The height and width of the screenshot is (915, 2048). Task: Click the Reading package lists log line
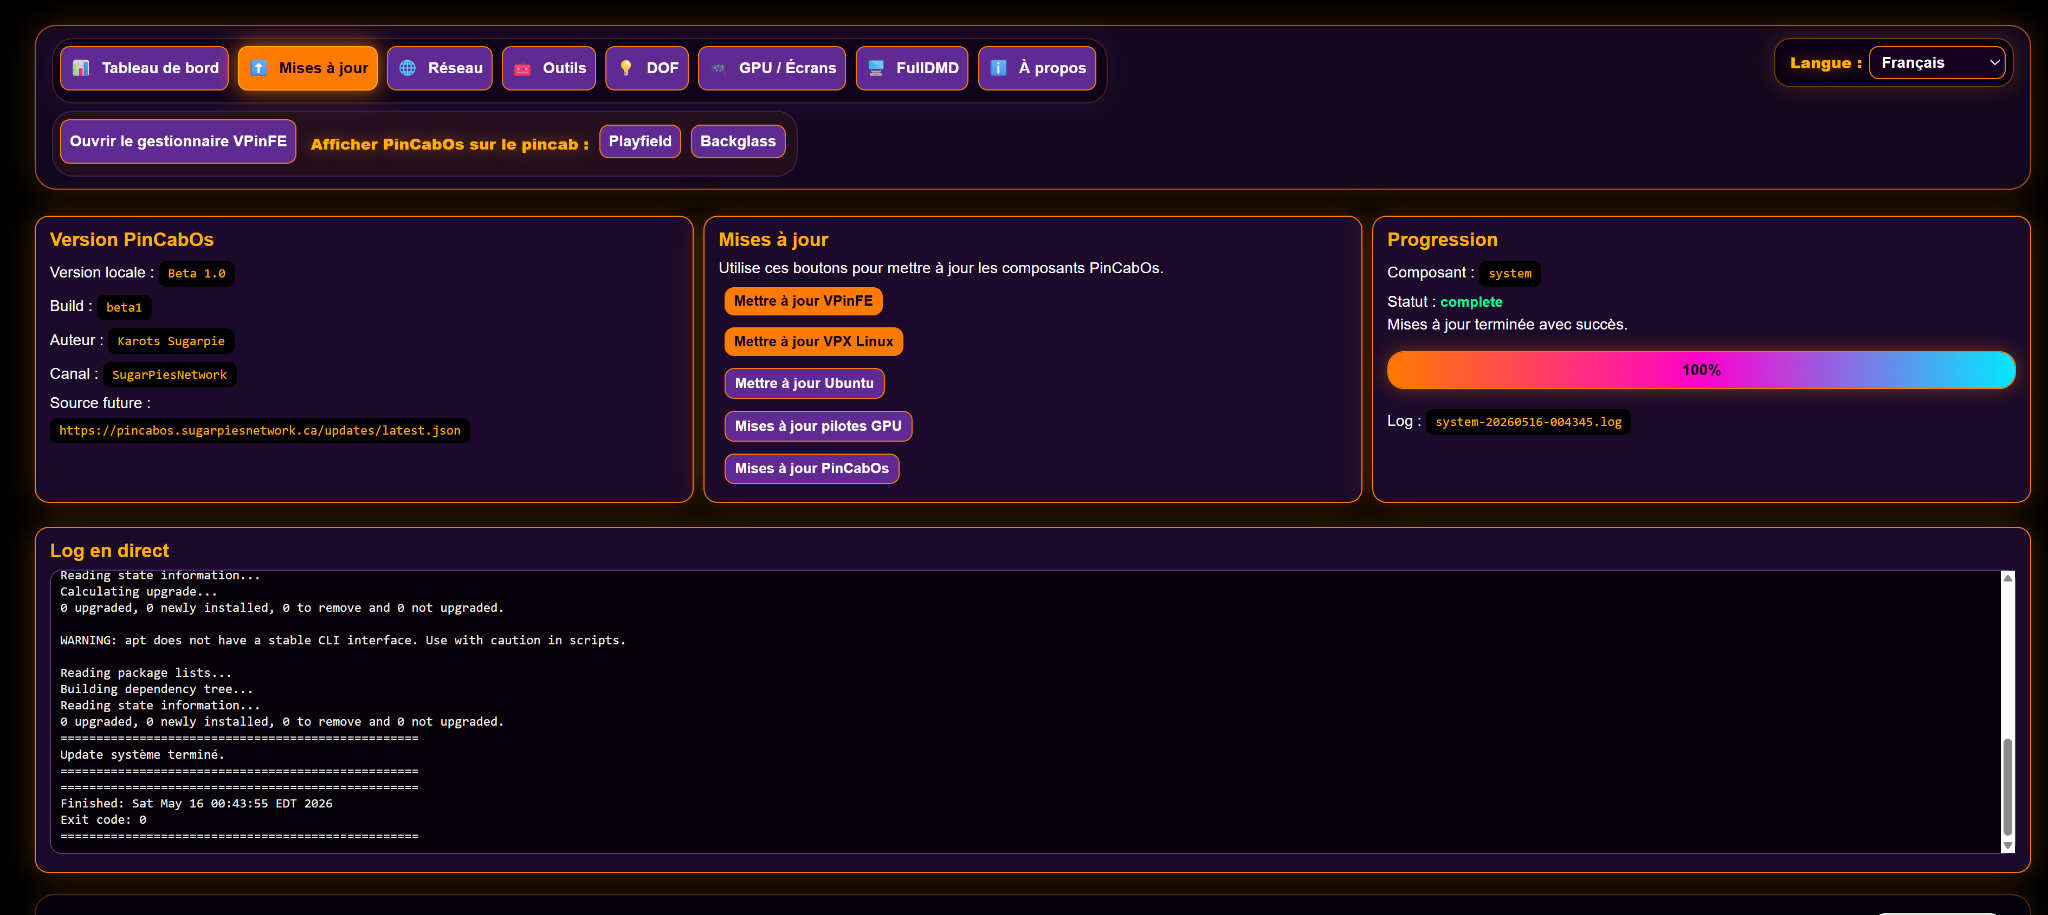pyautogui.click(x=146, y=674)
